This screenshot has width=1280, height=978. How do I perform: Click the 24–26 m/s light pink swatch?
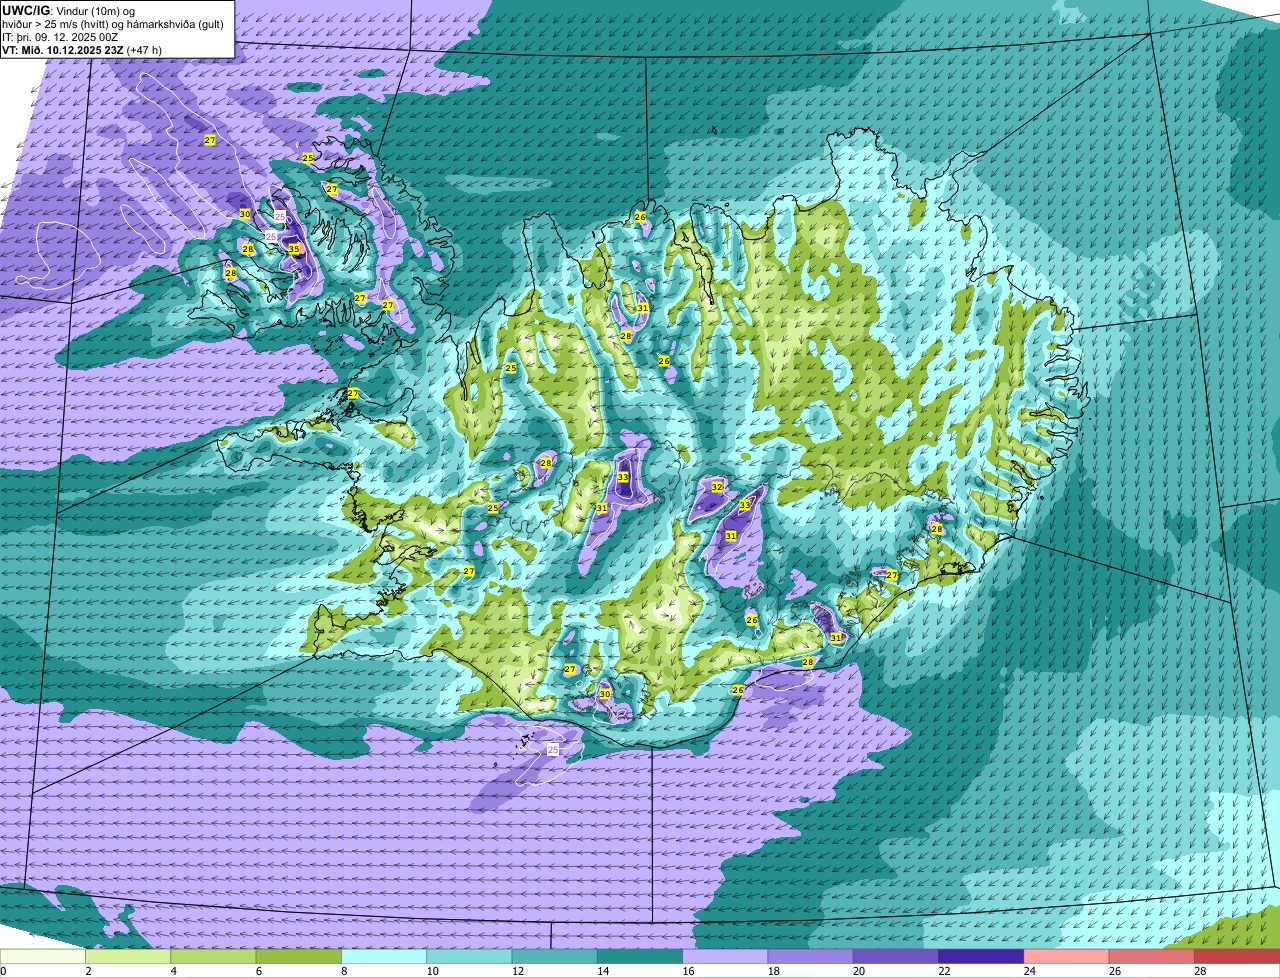pos(1066,956)
